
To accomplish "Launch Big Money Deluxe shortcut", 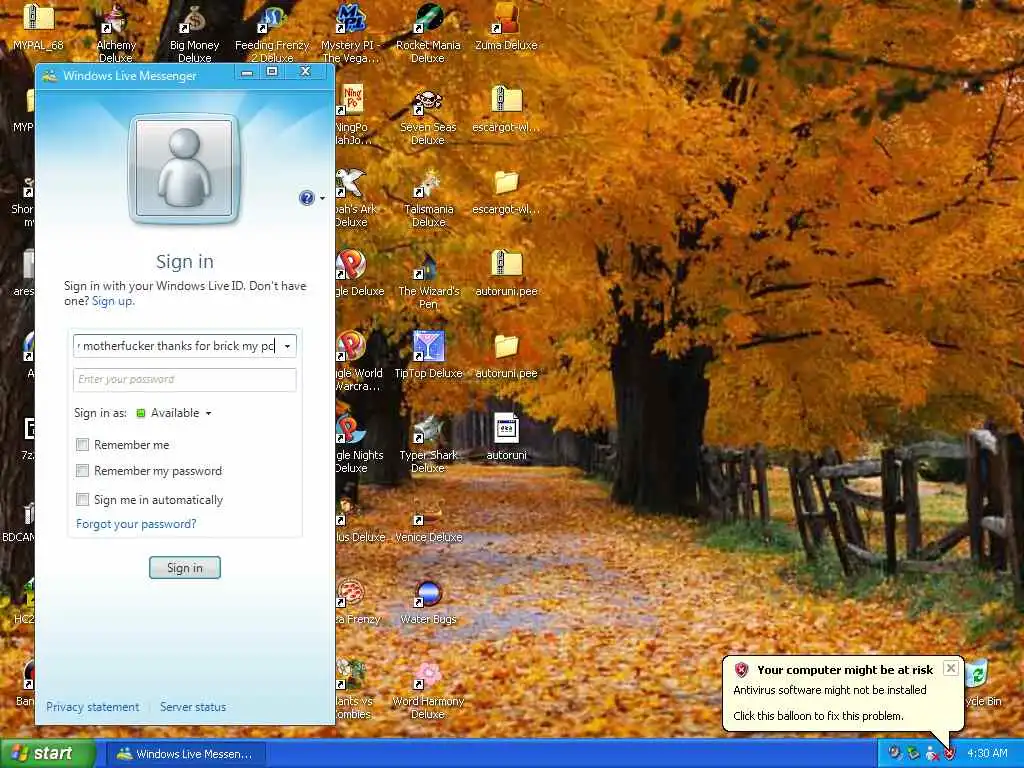I will point(194,20).
